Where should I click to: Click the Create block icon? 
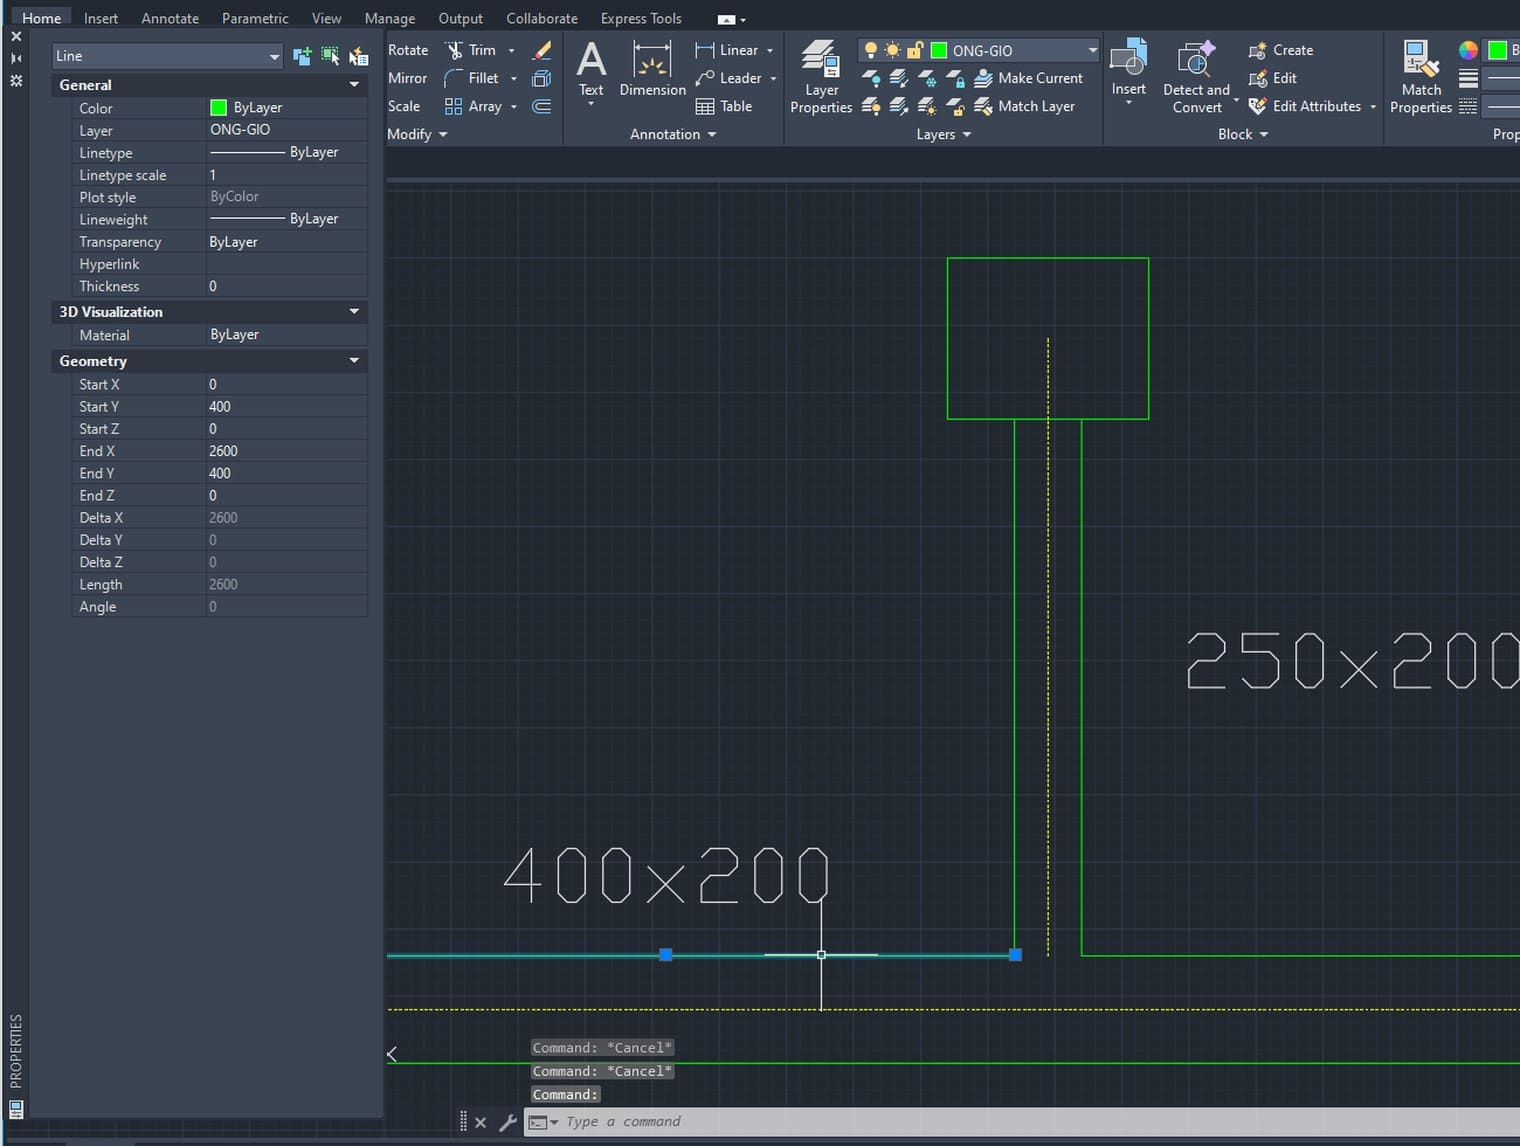[1258, 50]
